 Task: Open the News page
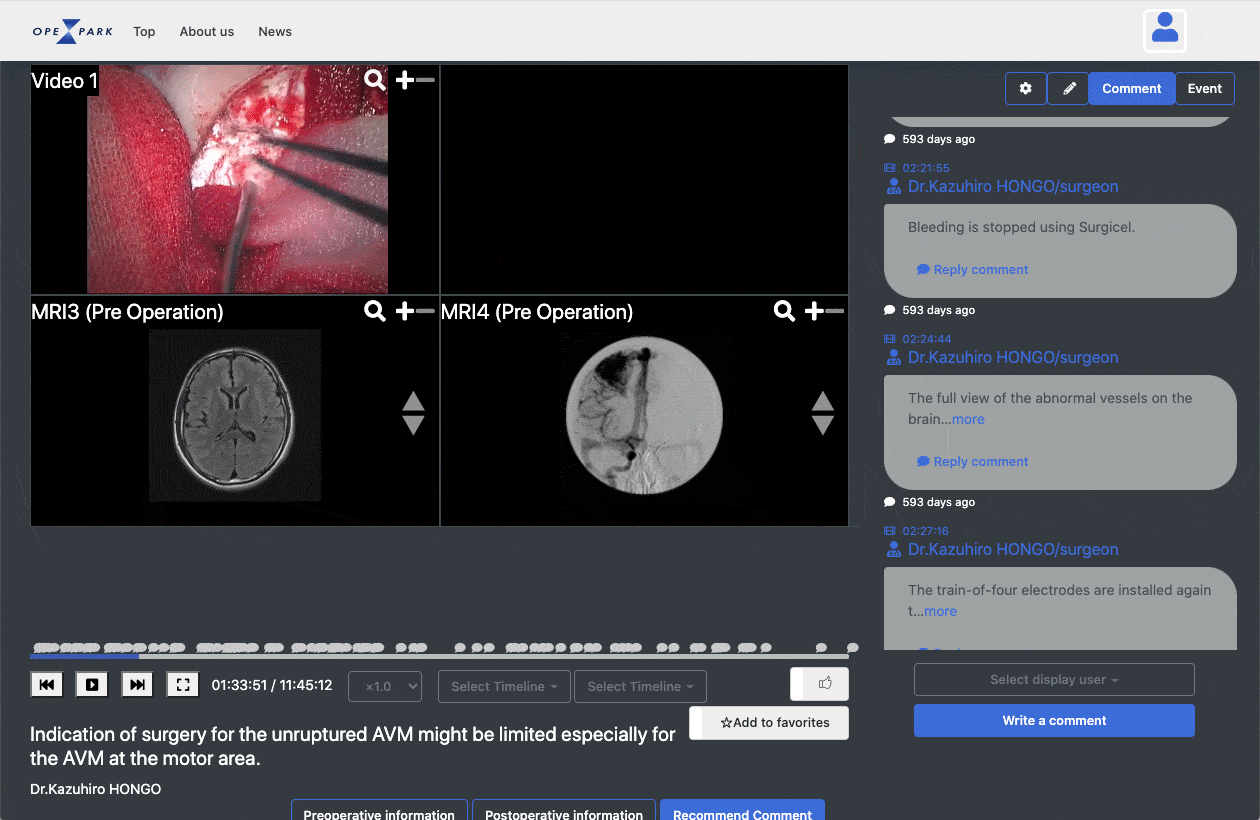click(x=275, y=31)
